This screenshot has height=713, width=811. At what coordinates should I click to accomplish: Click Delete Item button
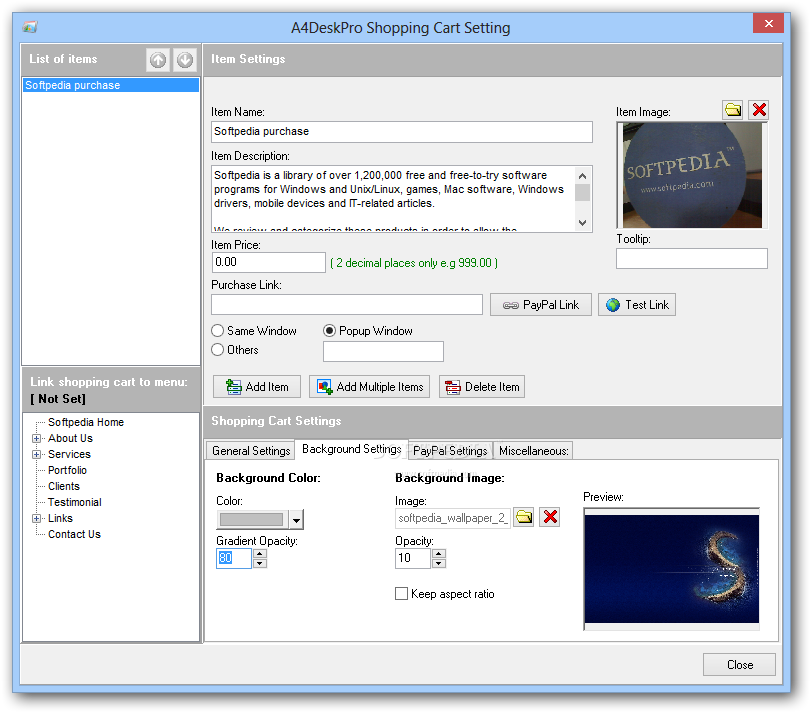[x=482, y=387]
